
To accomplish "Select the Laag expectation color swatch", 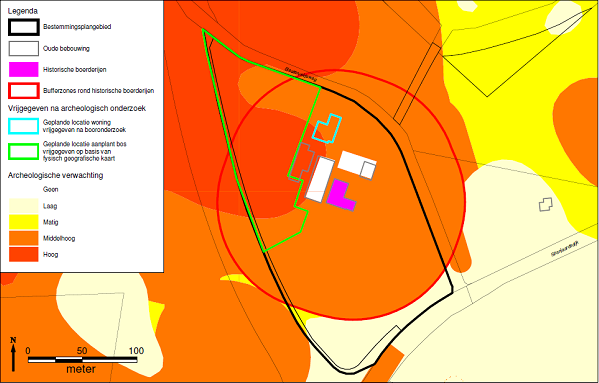I will coord(24,205).
